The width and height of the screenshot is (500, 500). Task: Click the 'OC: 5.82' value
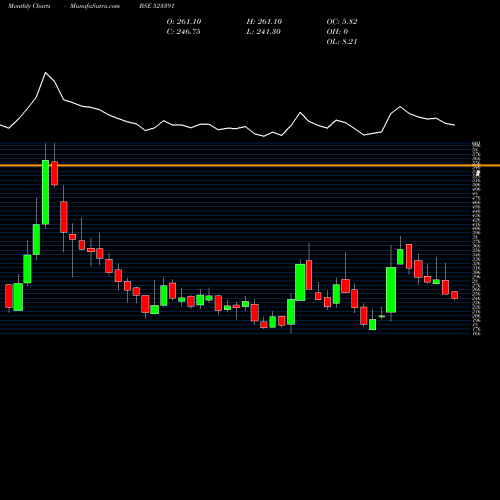point(342,22)
